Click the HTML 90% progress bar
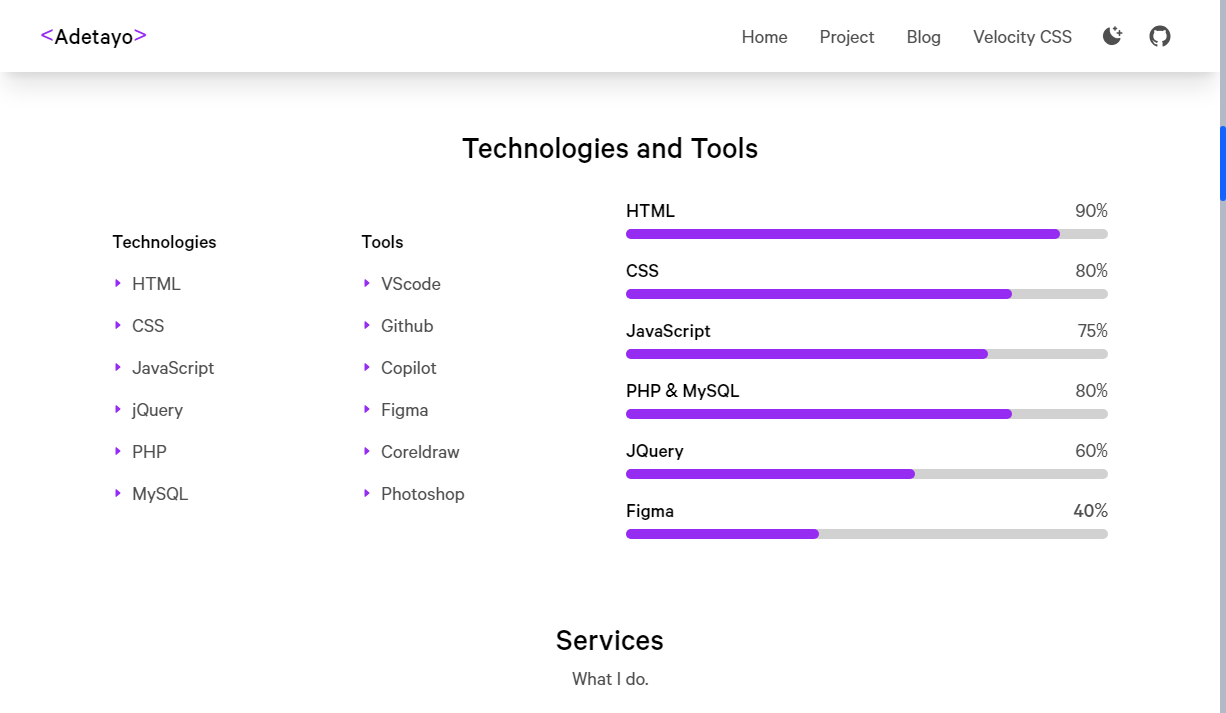The image size is (1226, 713). point(867,234)
